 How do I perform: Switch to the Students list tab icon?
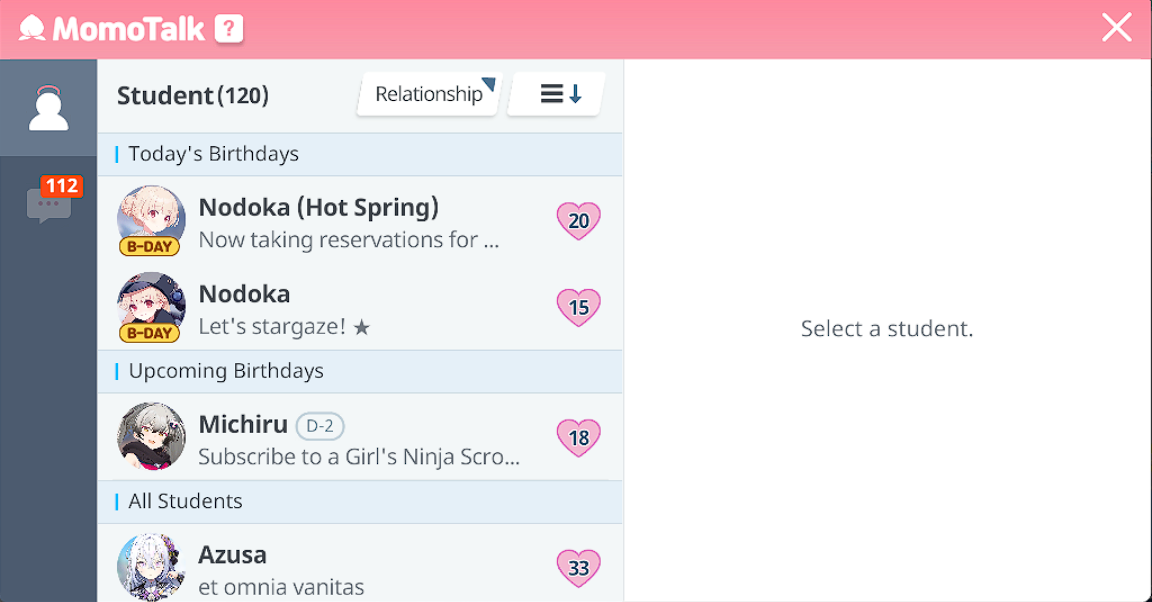click(x=48, y=108)
